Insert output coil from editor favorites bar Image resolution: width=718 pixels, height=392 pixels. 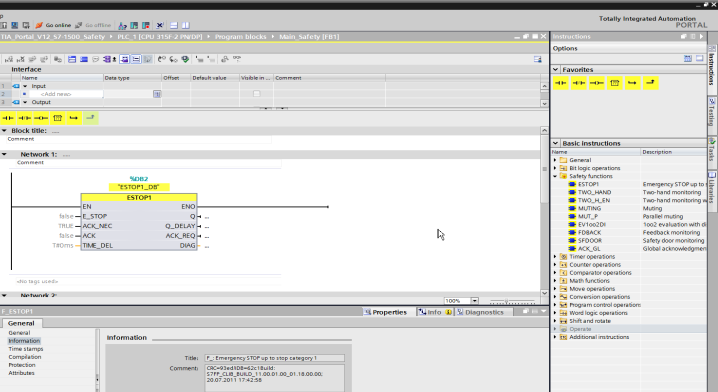point(41,118)
